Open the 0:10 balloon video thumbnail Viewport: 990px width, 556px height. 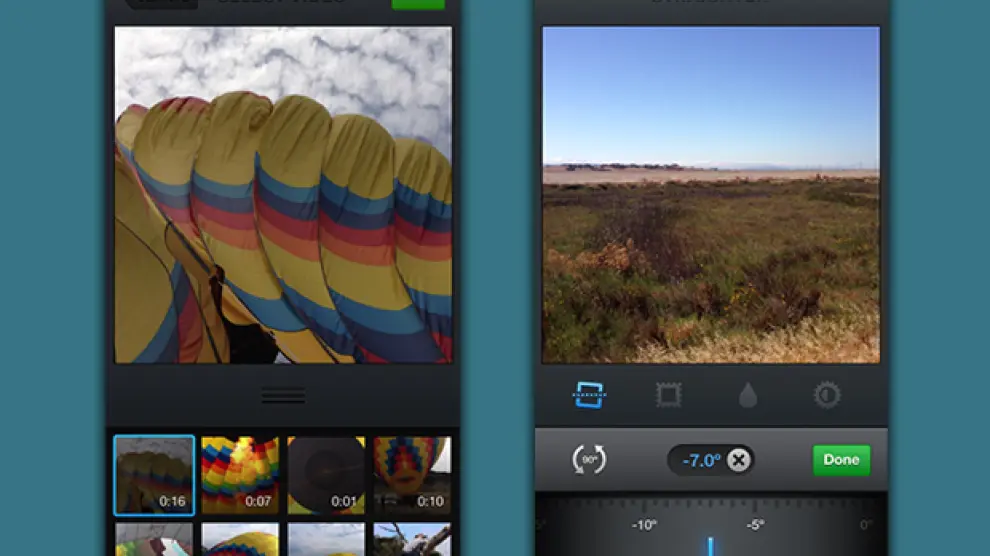(412, 474)
